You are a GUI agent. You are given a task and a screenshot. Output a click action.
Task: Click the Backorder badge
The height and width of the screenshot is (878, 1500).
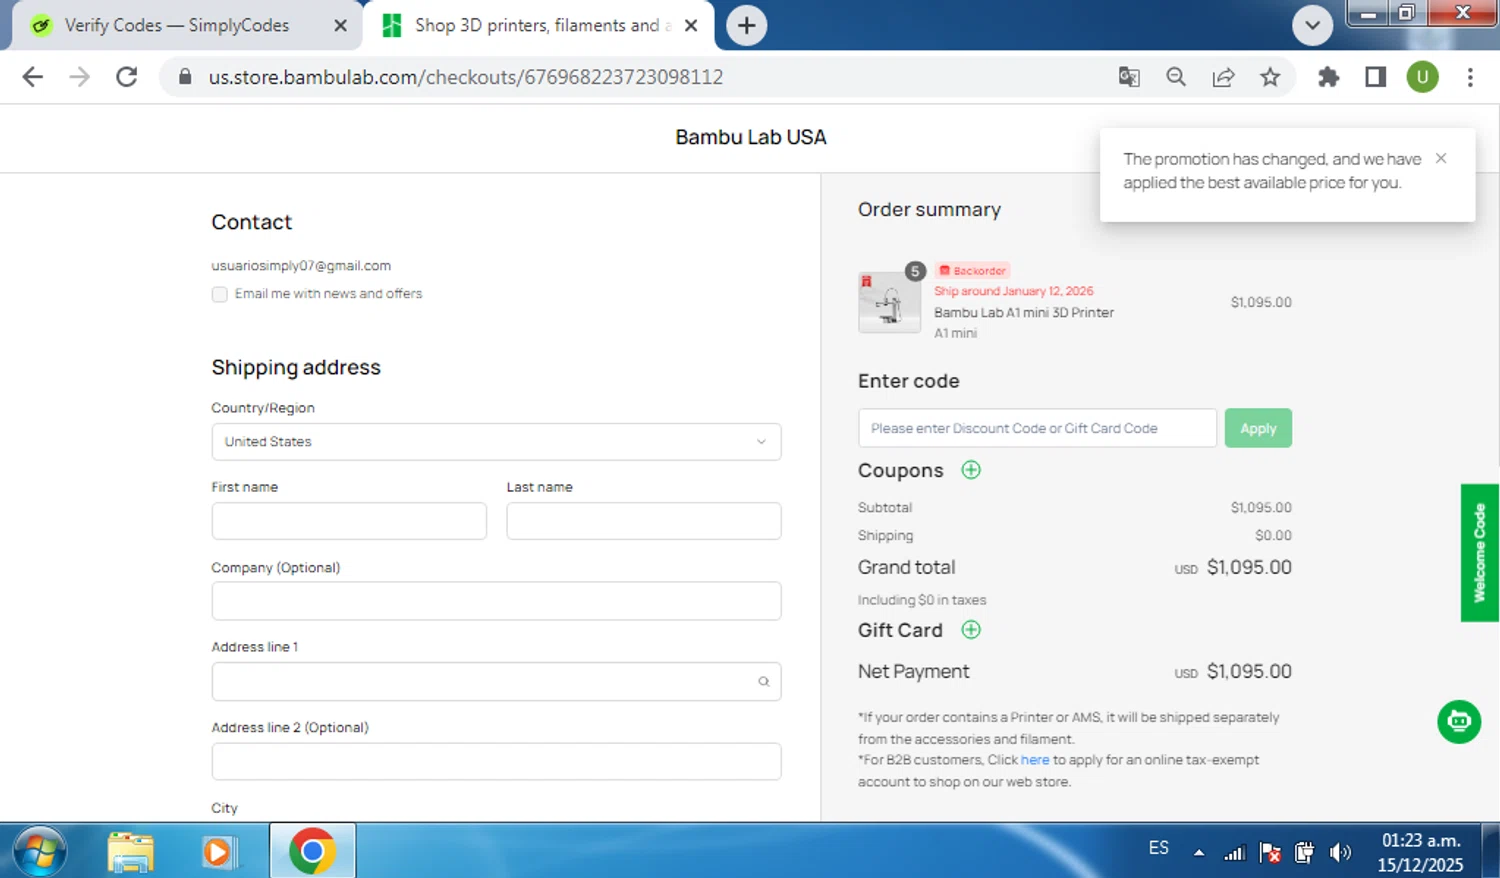[x=973, y=271]
